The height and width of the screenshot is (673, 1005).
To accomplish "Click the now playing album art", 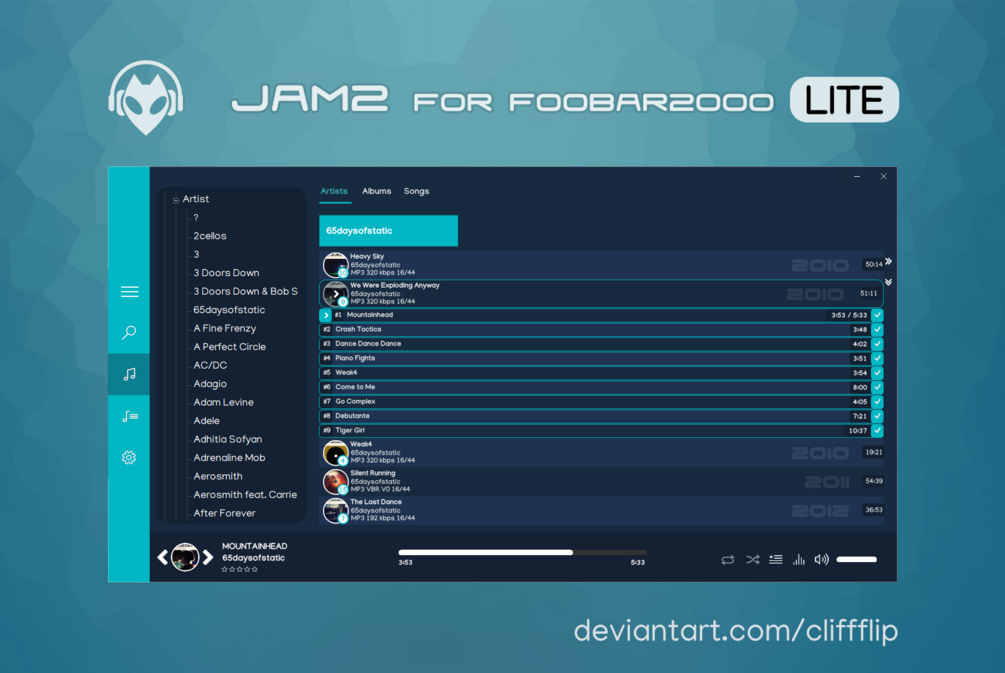I will point(185,557).
